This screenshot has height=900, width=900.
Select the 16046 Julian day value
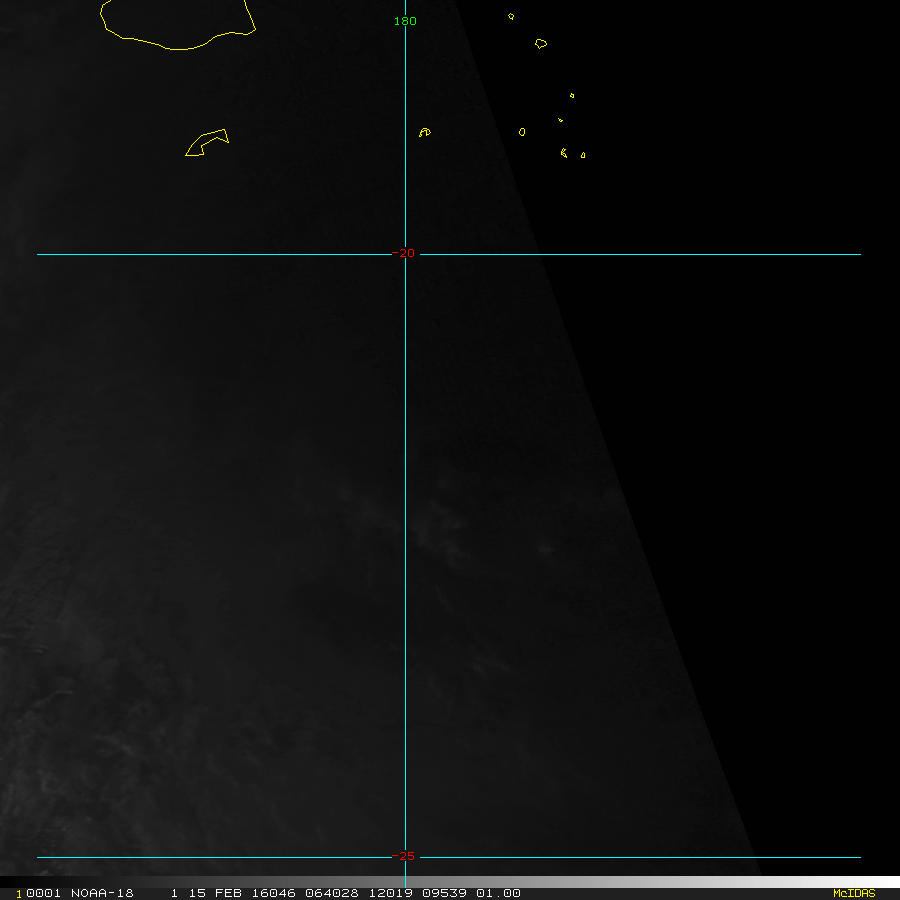pos(273,893)
